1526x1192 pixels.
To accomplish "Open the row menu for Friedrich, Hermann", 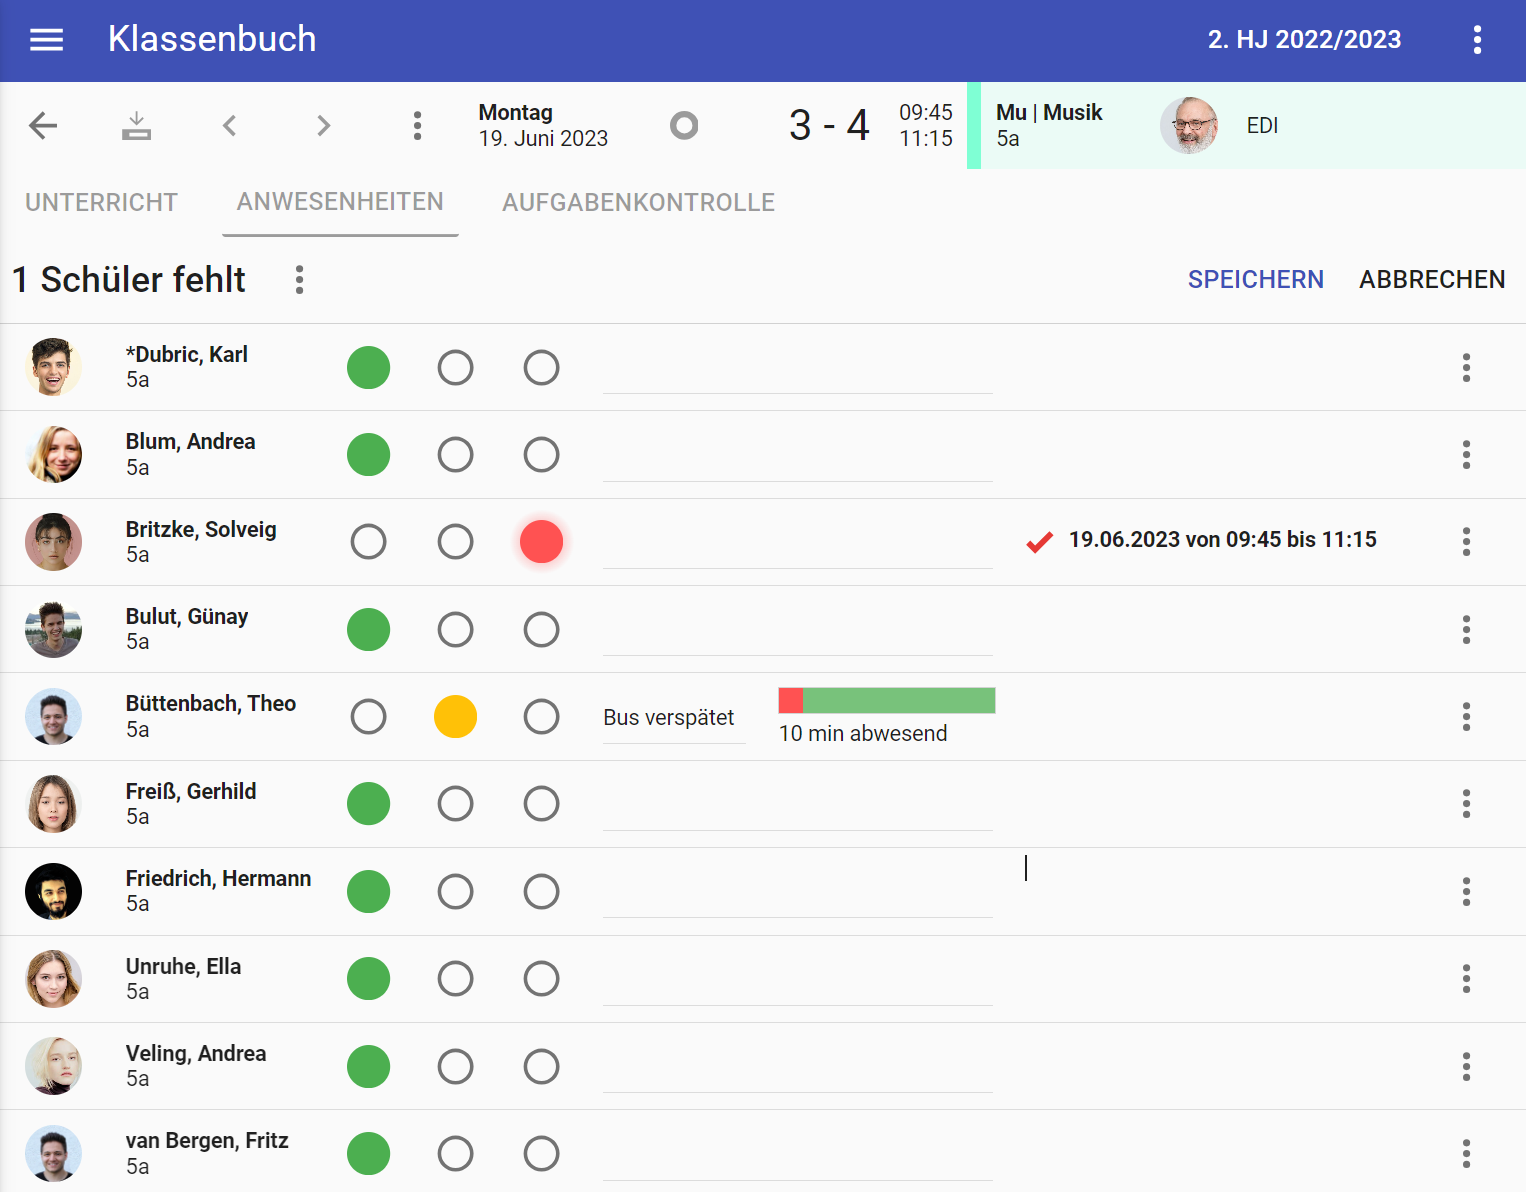I will point(1466,892).
